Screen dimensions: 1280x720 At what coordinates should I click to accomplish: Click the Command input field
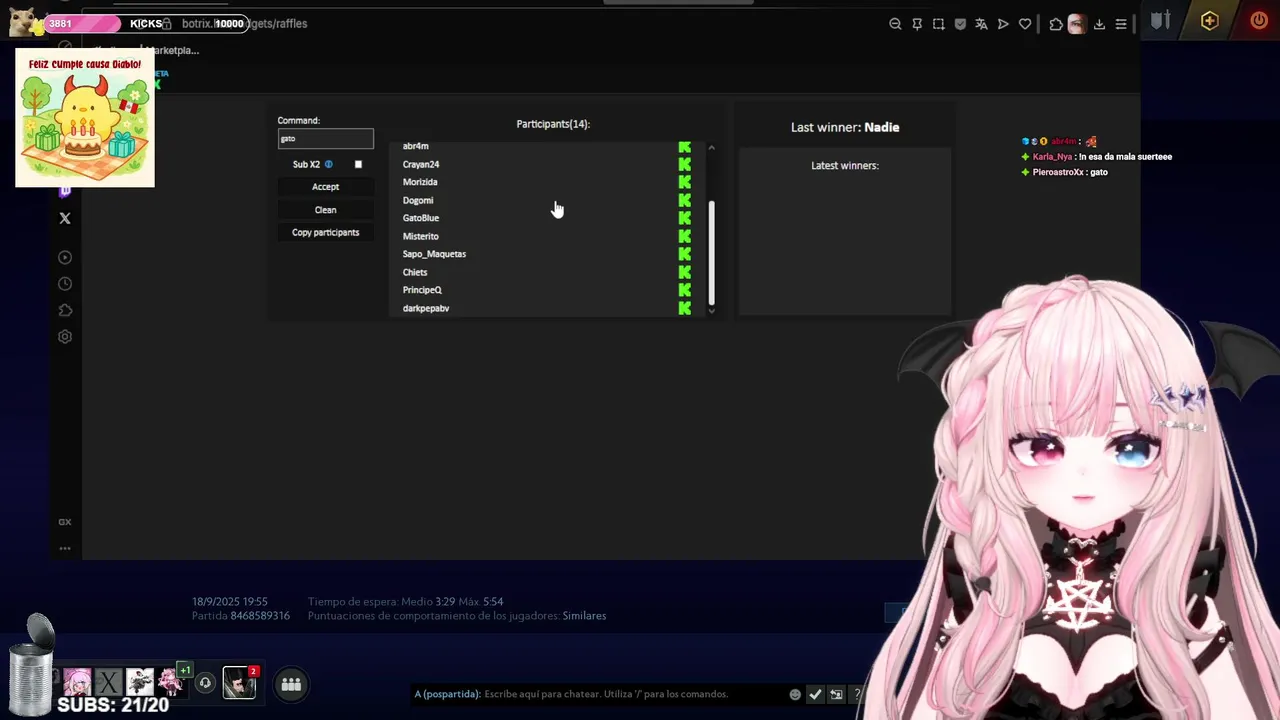pyautogui.click(x=325, y=139)
